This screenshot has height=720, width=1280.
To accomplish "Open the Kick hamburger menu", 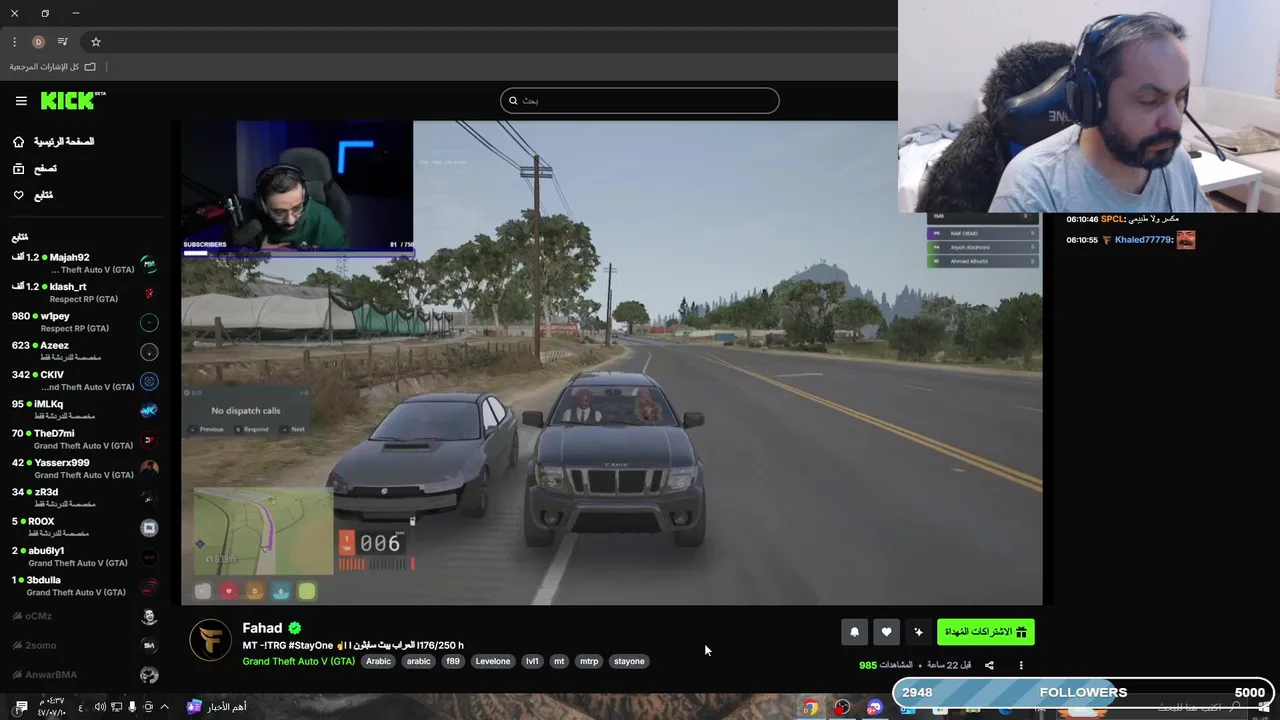I will point(21,100).
